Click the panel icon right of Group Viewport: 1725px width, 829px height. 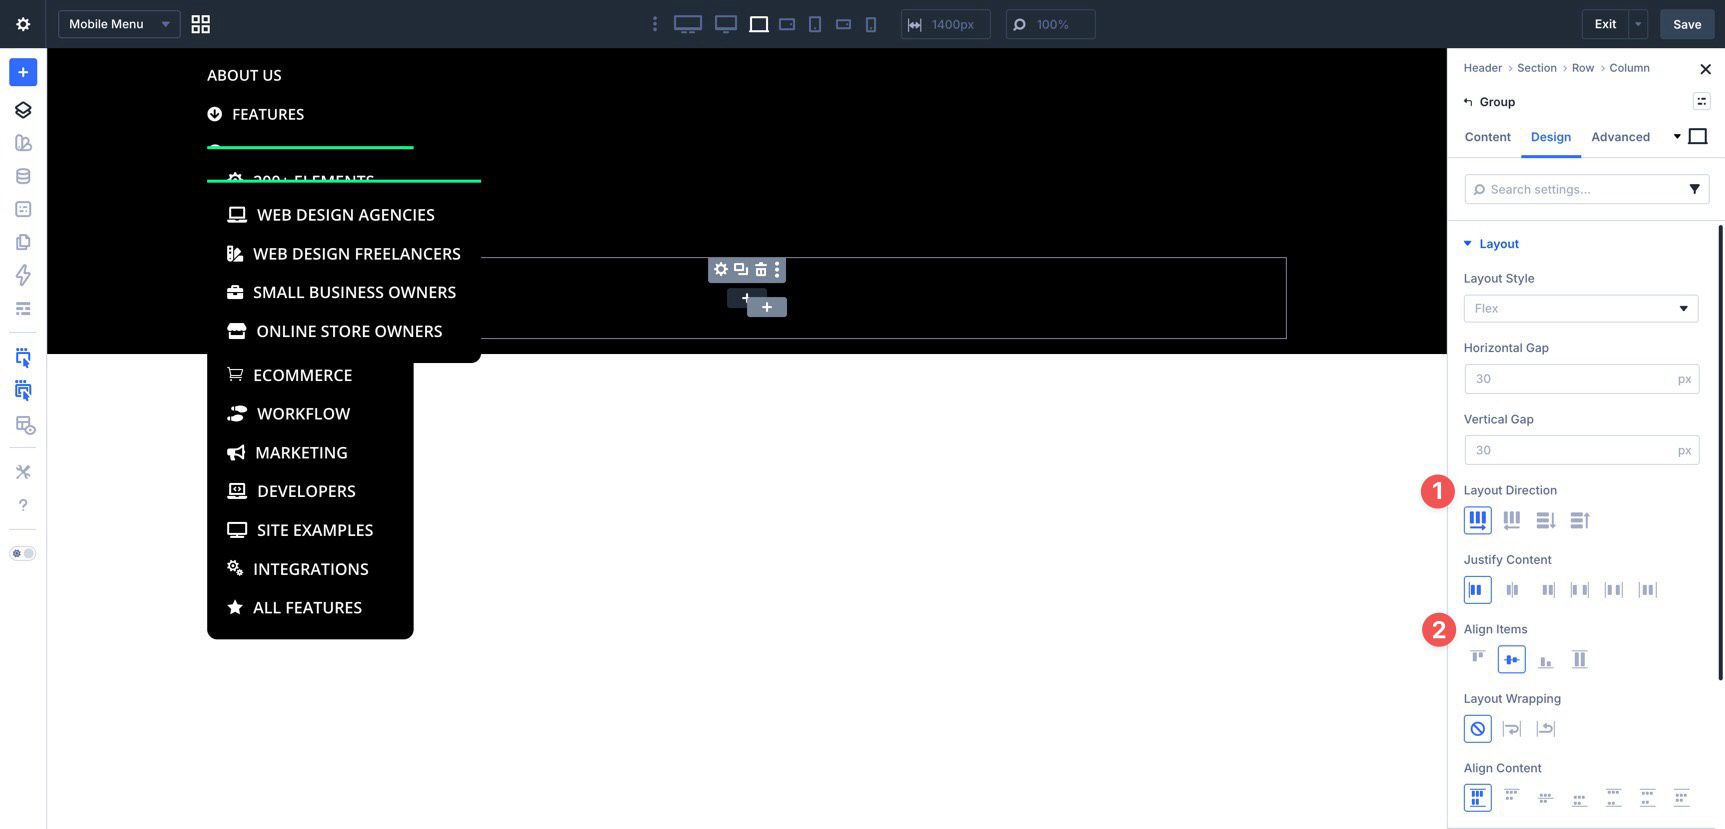1701,101
